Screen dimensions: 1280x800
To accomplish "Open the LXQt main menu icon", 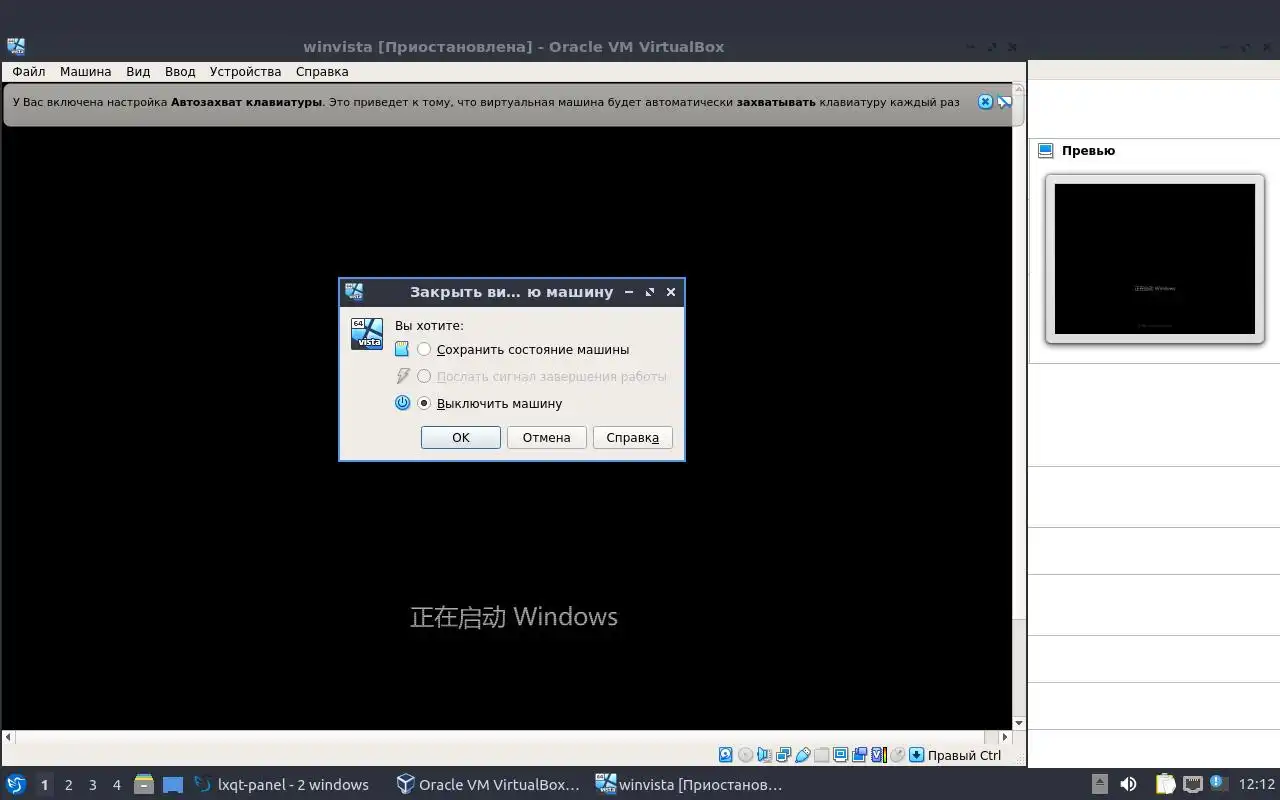I will tap(16, 784).
